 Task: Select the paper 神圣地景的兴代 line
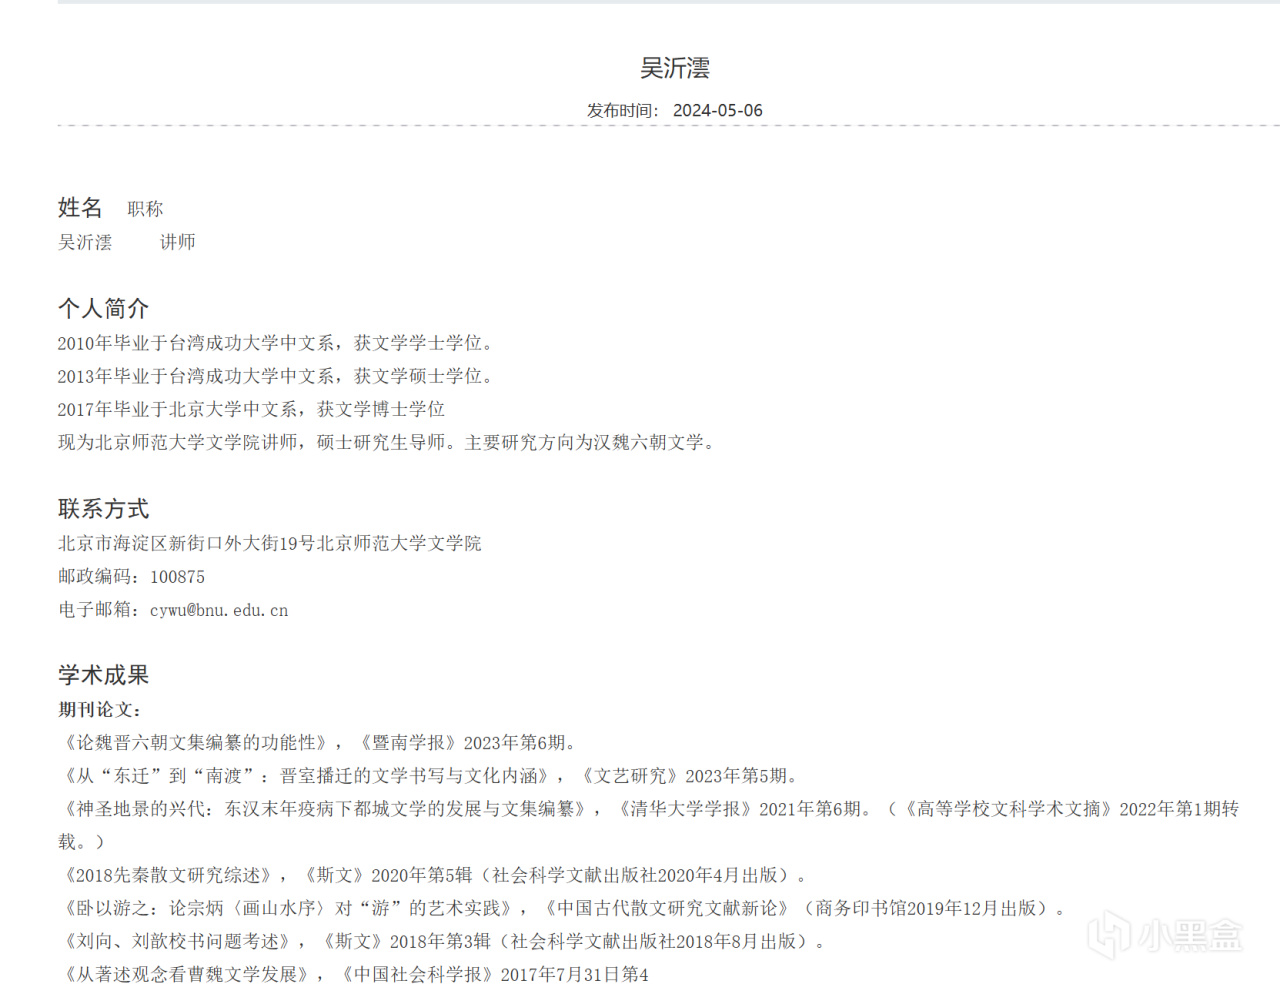[649, 825]
